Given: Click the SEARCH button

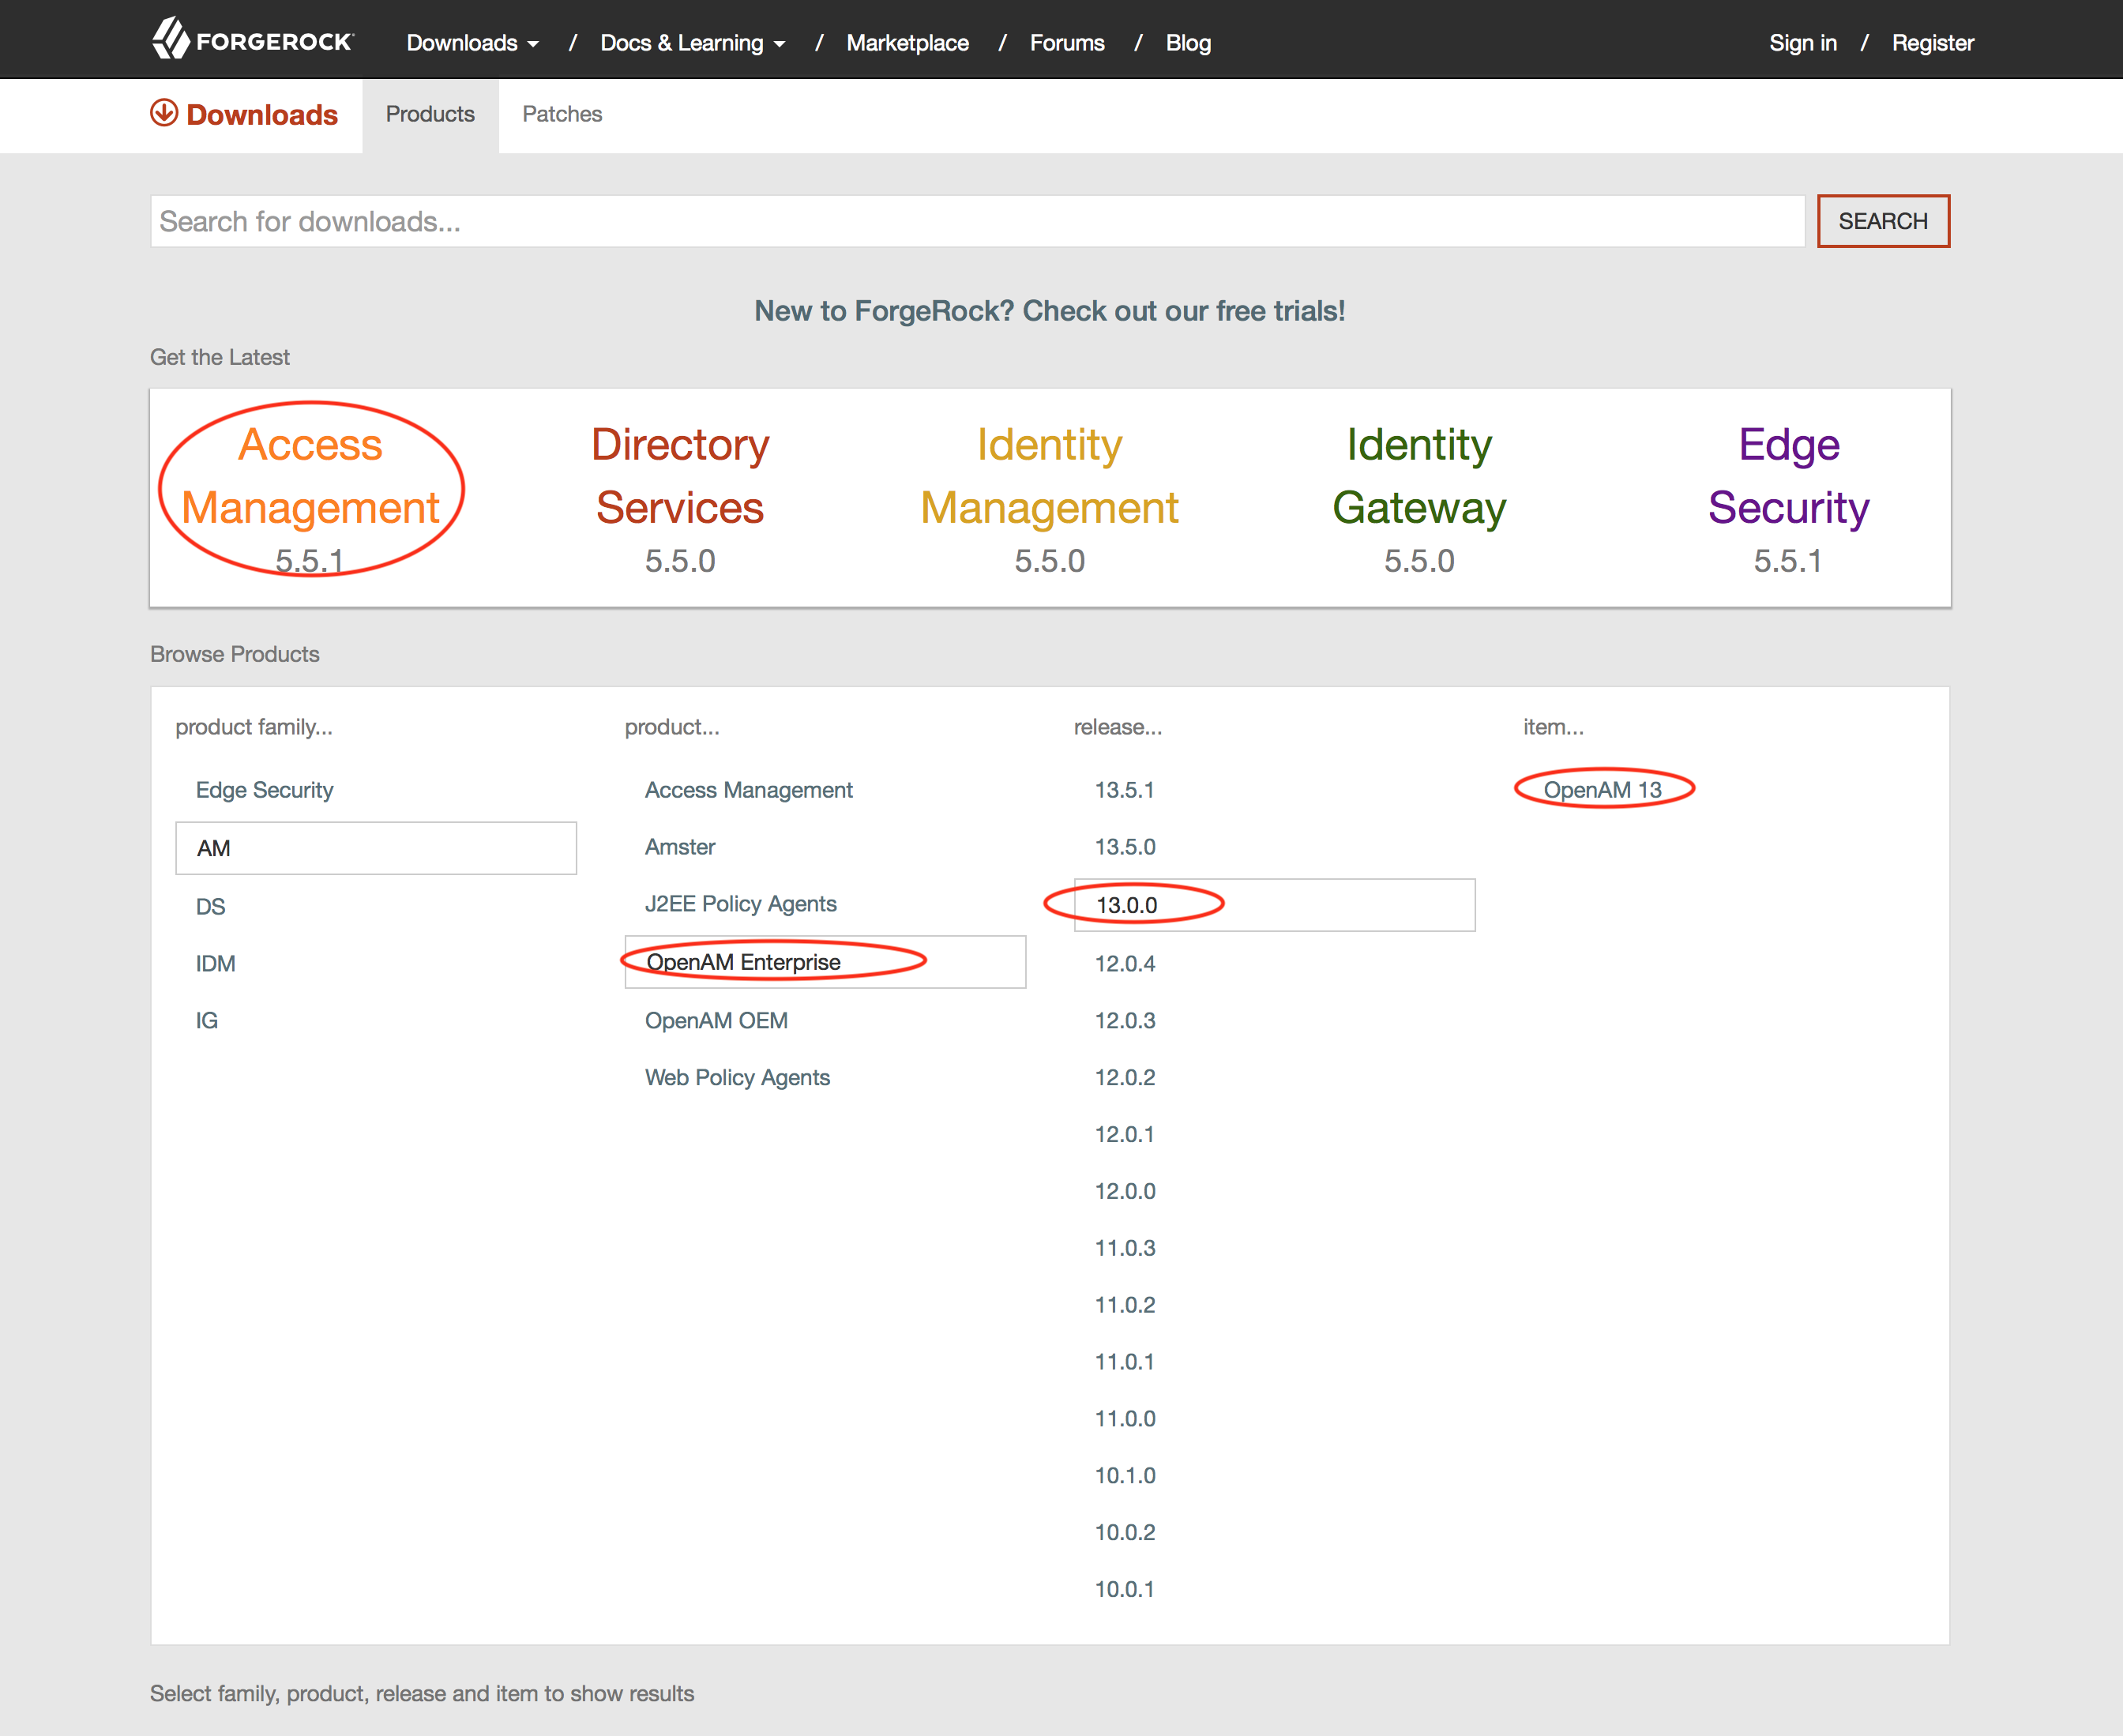Looking at the screenshot, I should [1883, 221].
